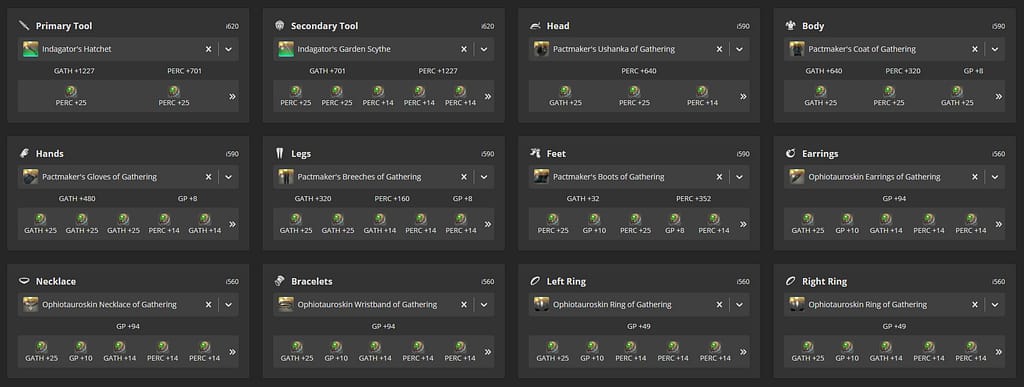Select GP +10 materia in Earrings card

click(x=847, y=224)
